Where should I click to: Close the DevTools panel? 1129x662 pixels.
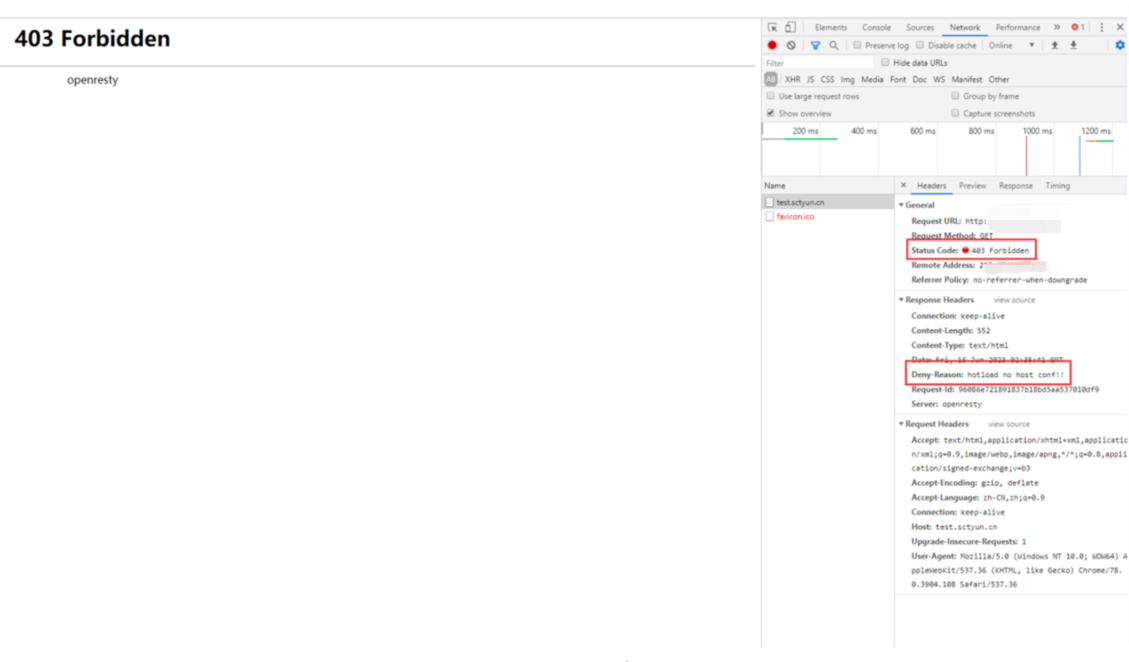[x=1120, y=27]
